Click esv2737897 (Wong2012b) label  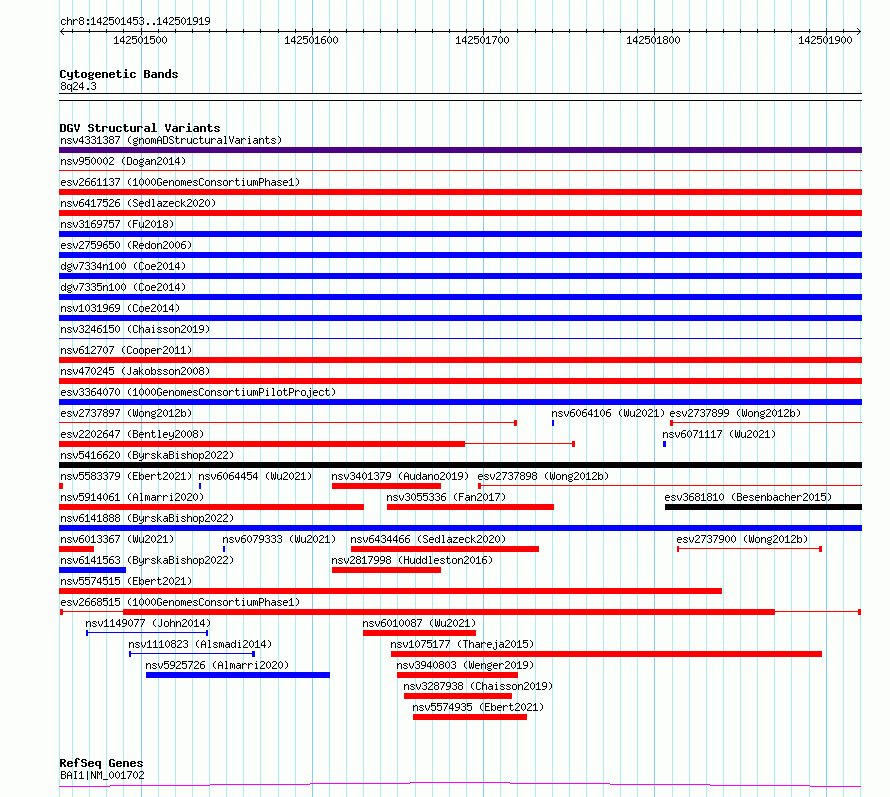(126, 413)
